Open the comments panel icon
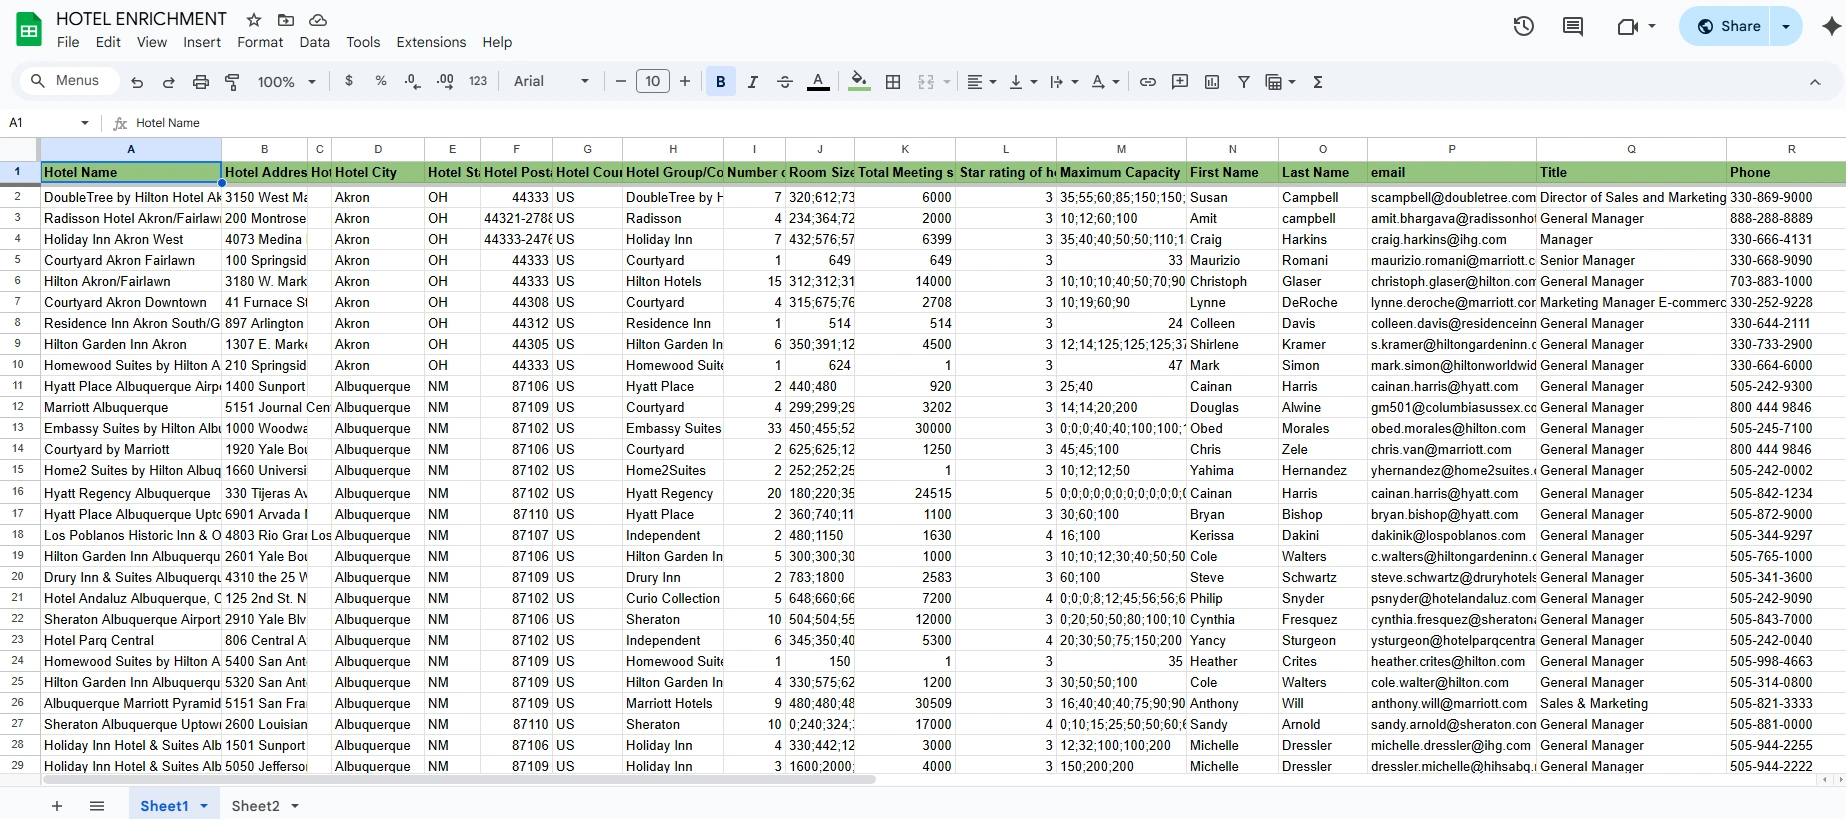The width and height of the screenshot is (1846, 819). (x=1573, y=27)
